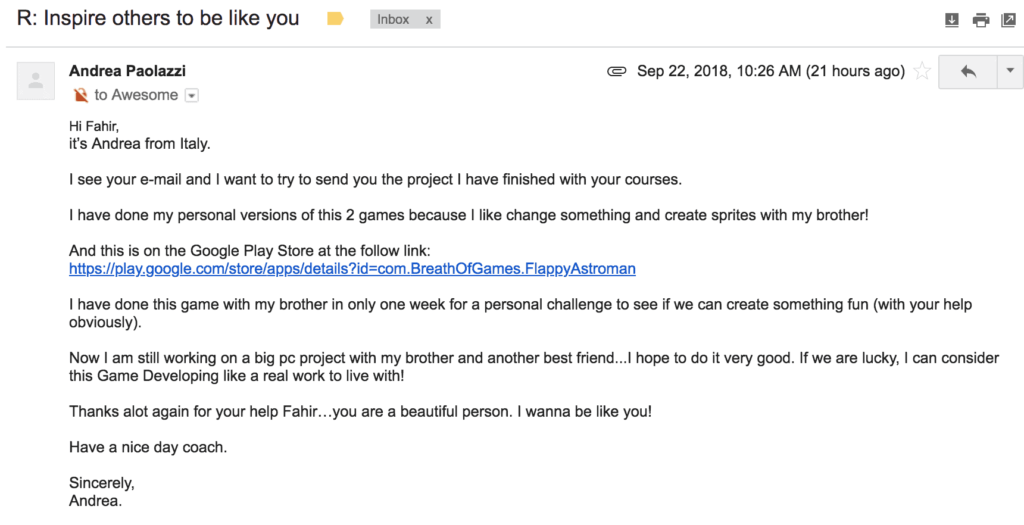1024x525 pixels.
Task: Star this email message
Action: click(921, 71)
